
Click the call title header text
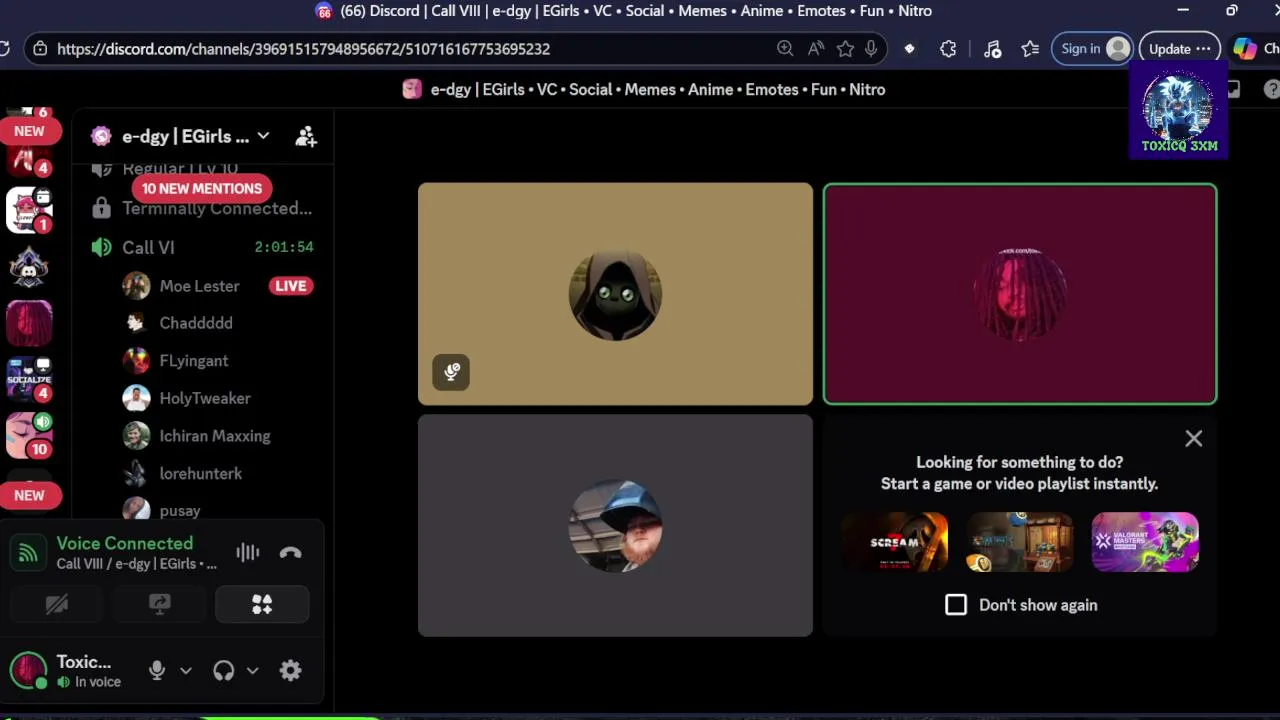tap(658, 90)
